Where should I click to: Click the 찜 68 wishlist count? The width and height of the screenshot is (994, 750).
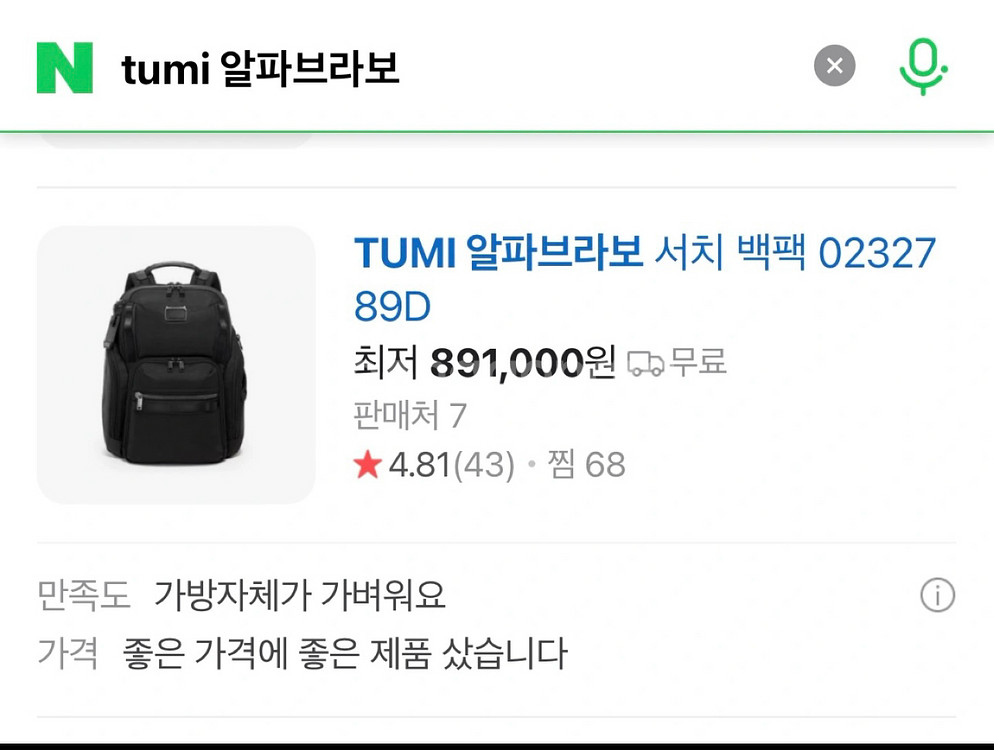click(x=586, y=465)
